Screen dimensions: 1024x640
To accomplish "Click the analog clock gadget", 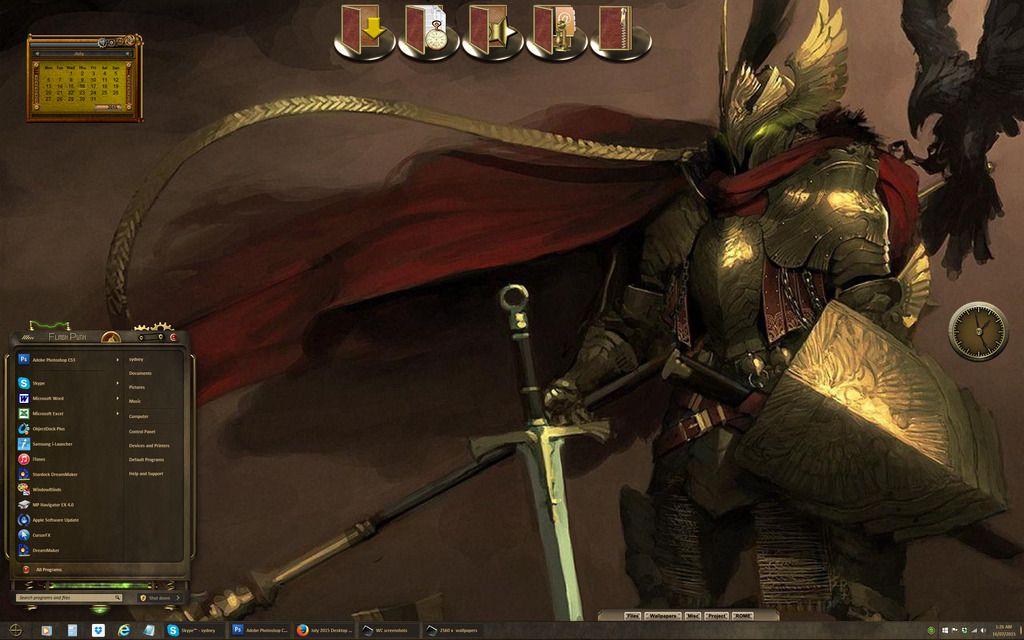I will pyautogui.click(x=978, y=330).
